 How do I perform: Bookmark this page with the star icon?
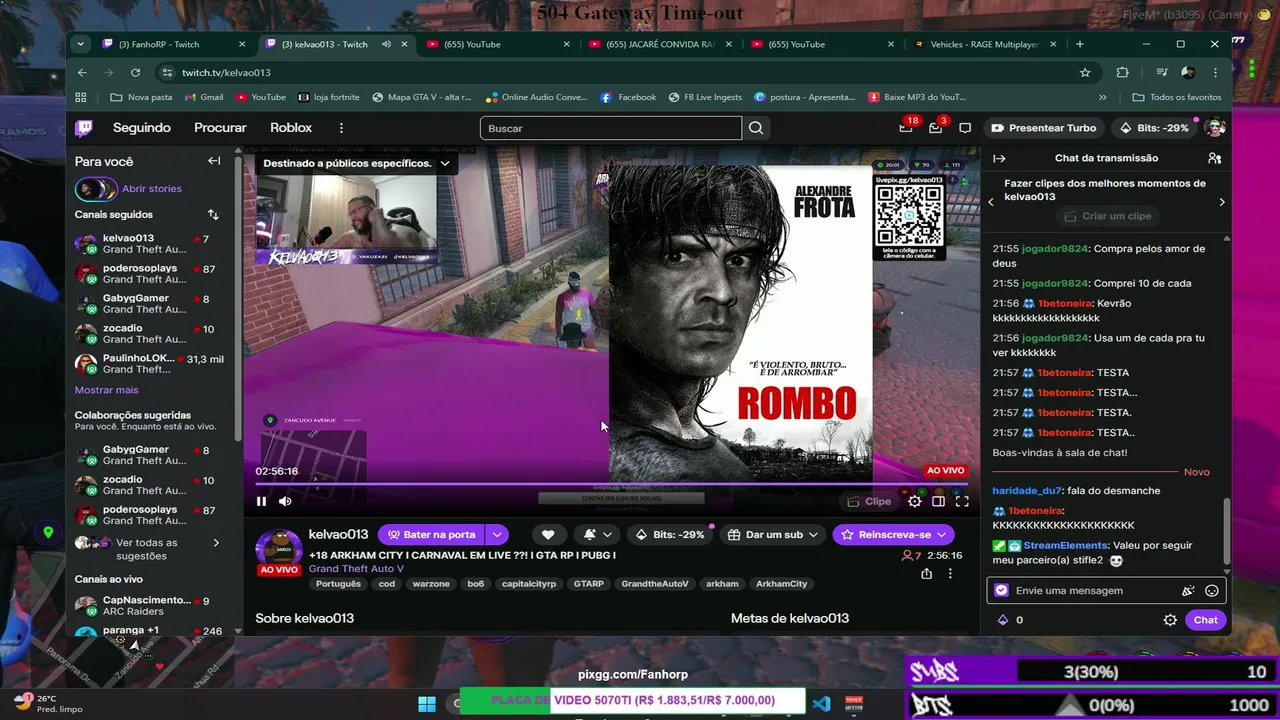point(1085,73)
